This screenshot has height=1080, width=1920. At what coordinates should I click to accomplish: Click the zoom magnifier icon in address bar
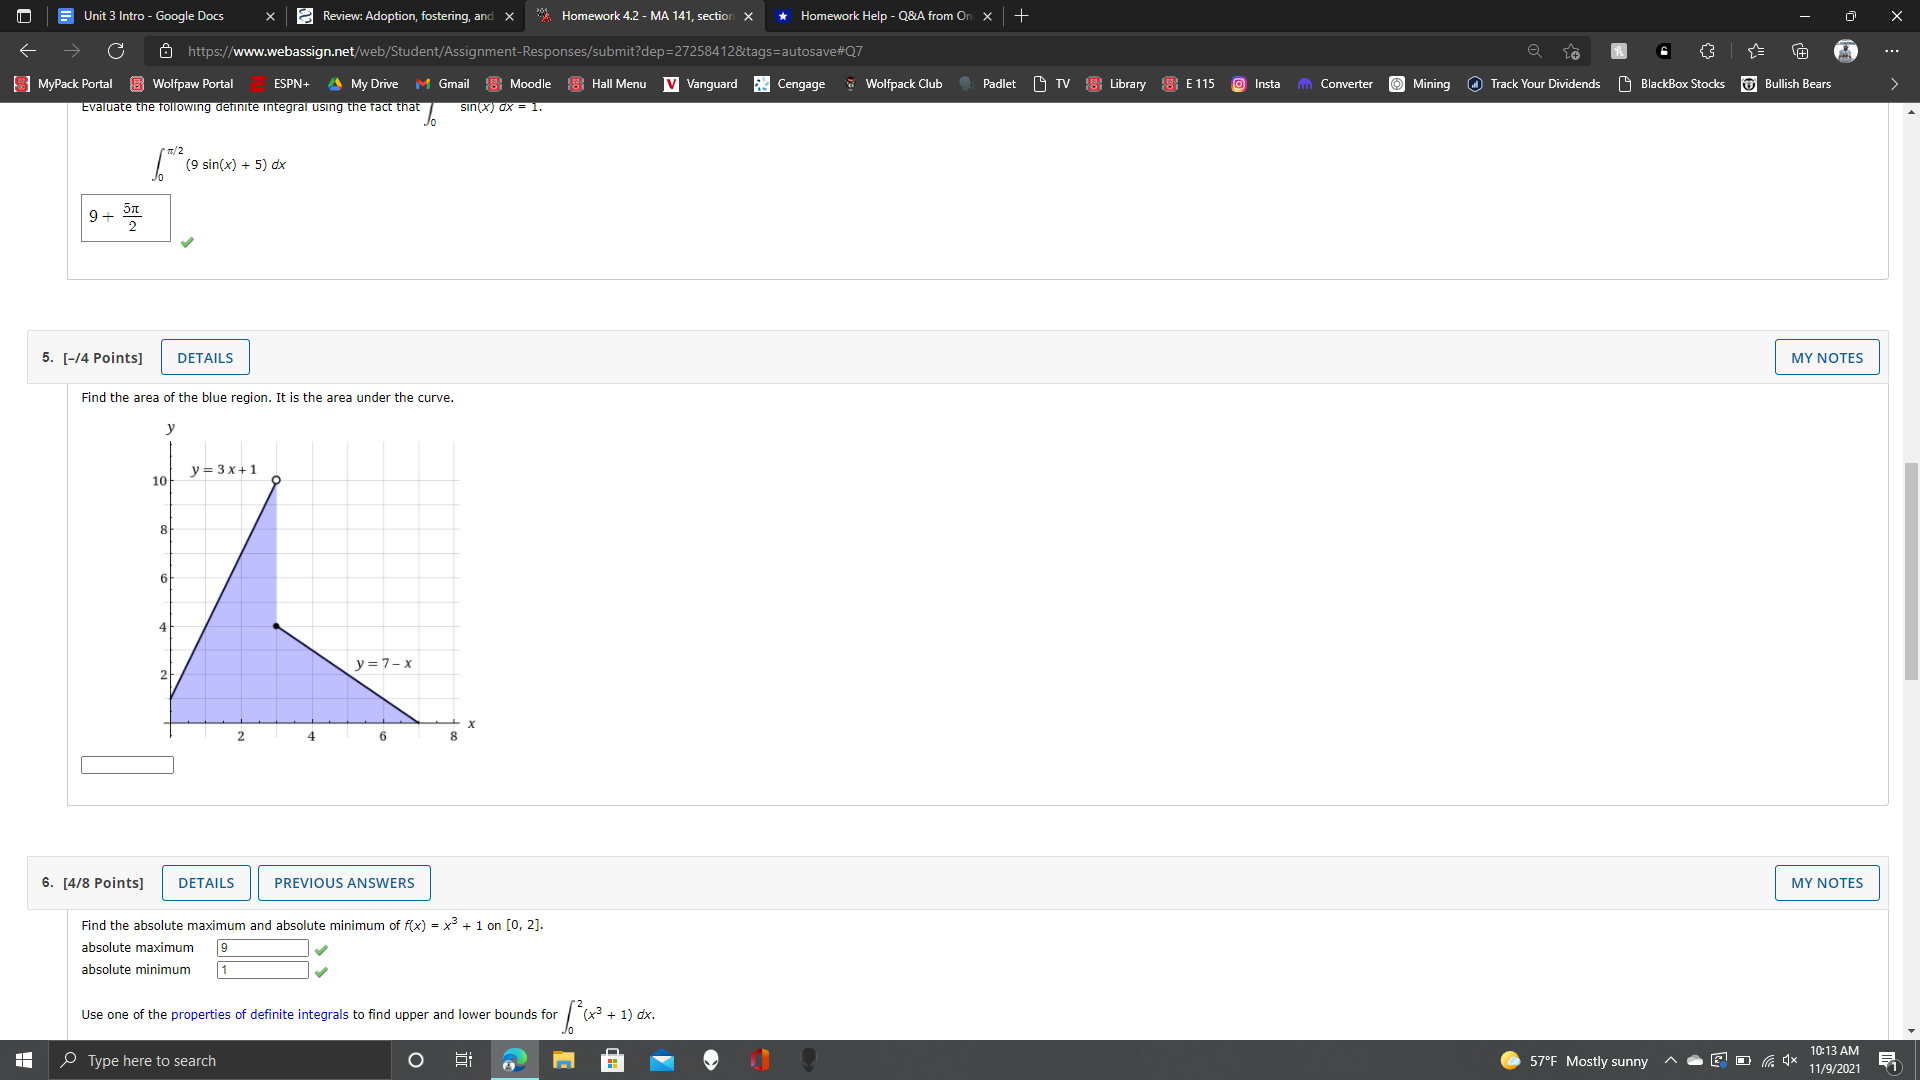point(1534,51)
